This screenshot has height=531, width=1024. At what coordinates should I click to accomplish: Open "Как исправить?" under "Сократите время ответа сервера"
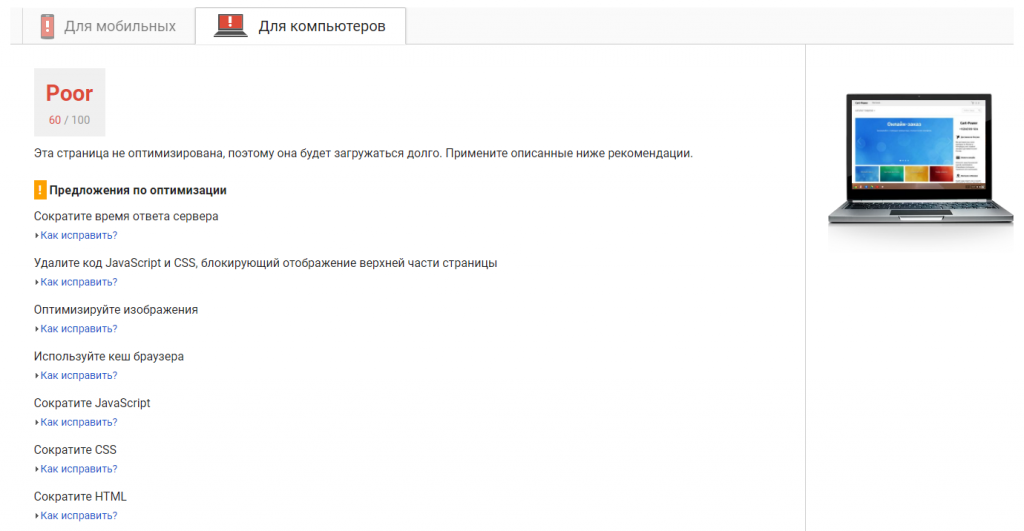tap(78, 235)
